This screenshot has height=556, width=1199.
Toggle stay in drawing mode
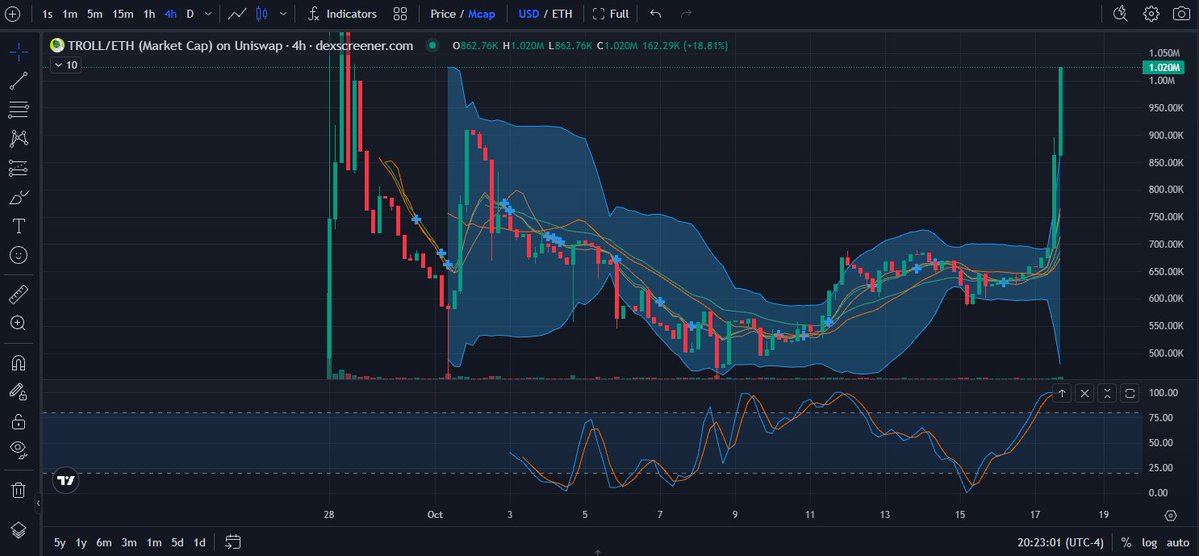[18, 392]
